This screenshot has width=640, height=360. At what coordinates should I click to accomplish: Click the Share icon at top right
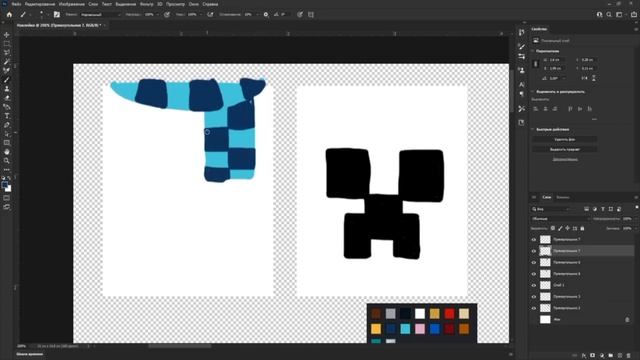point(633,14)
